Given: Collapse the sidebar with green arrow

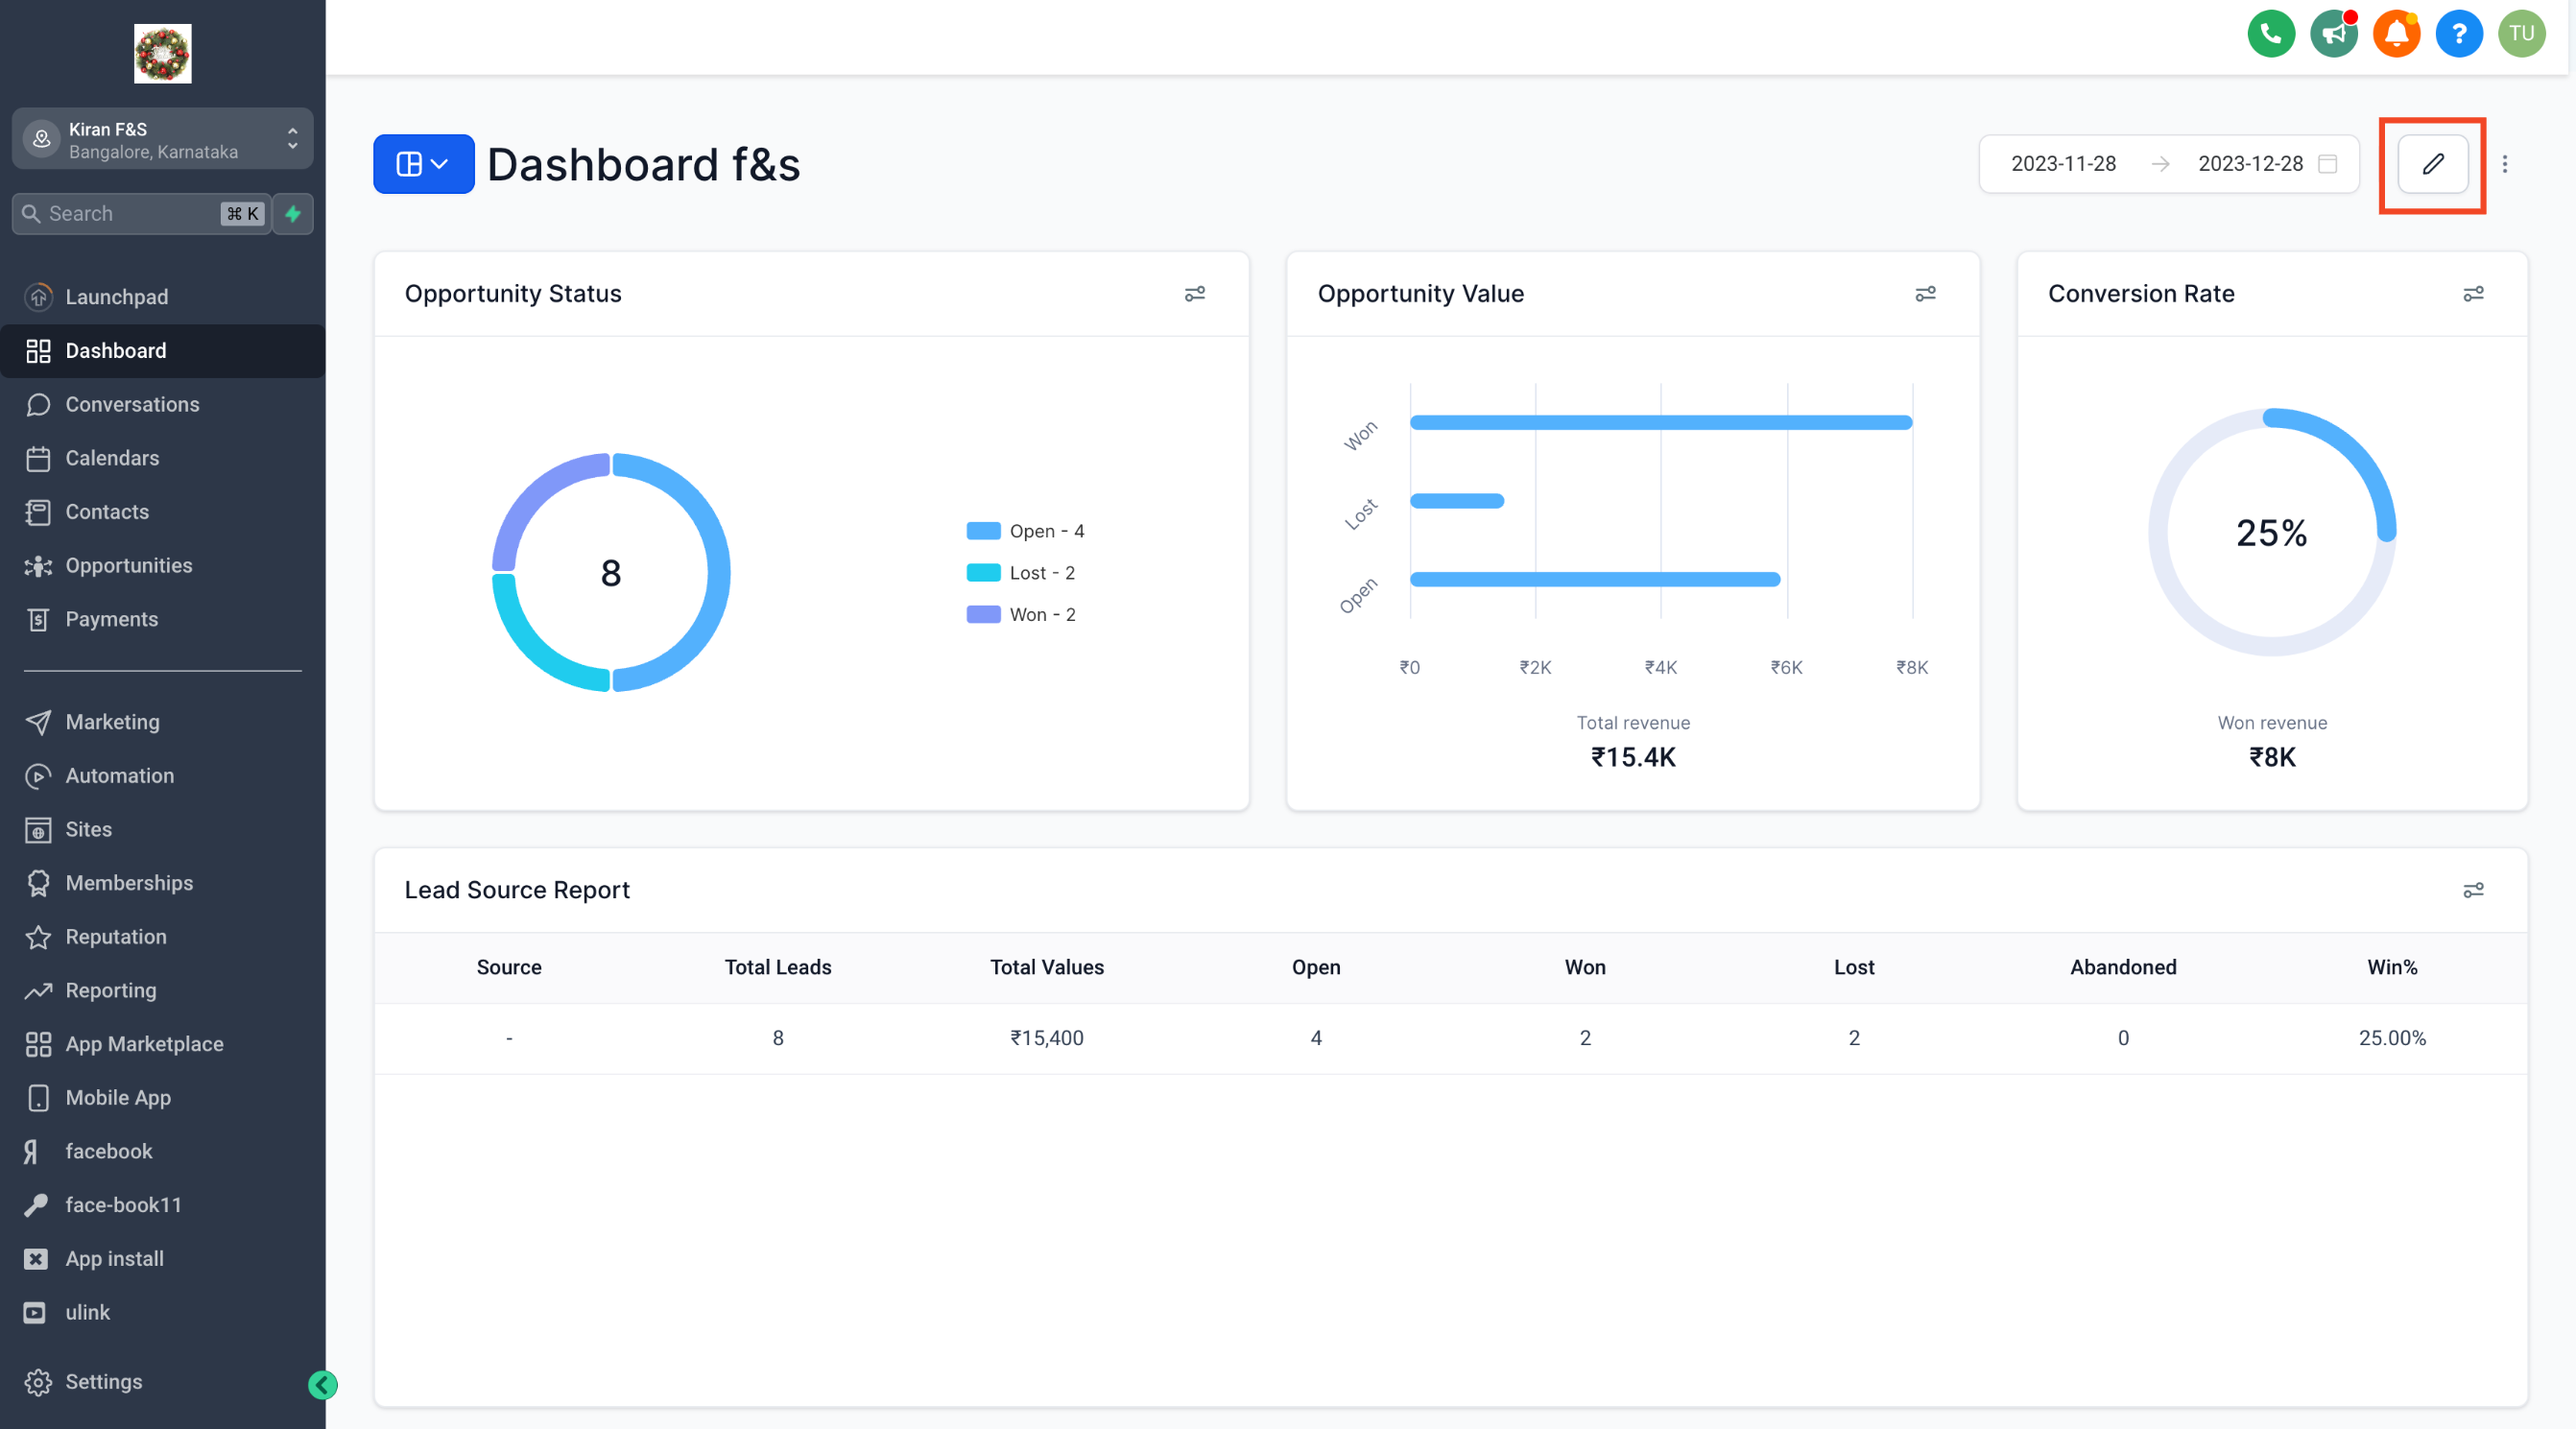Looking at the screenshot, I should (x=322, y=1384).
